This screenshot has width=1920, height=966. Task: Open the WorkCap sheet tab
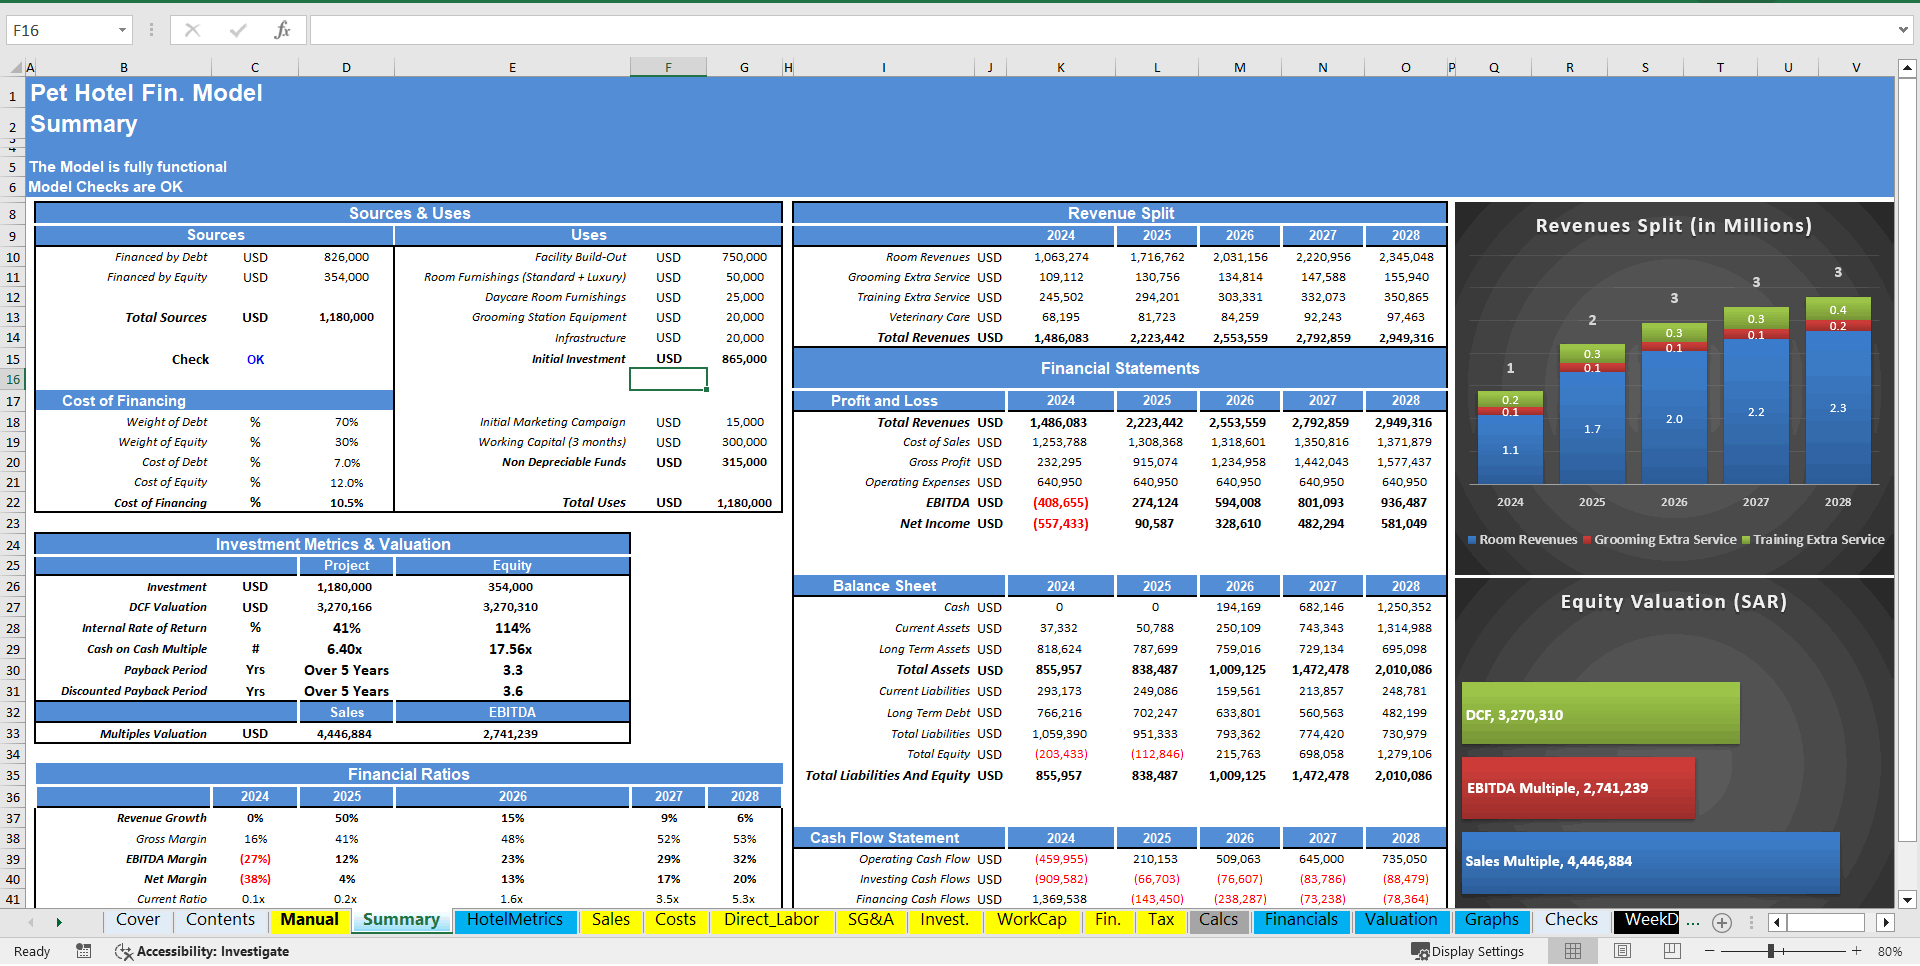click(1031, 920)
